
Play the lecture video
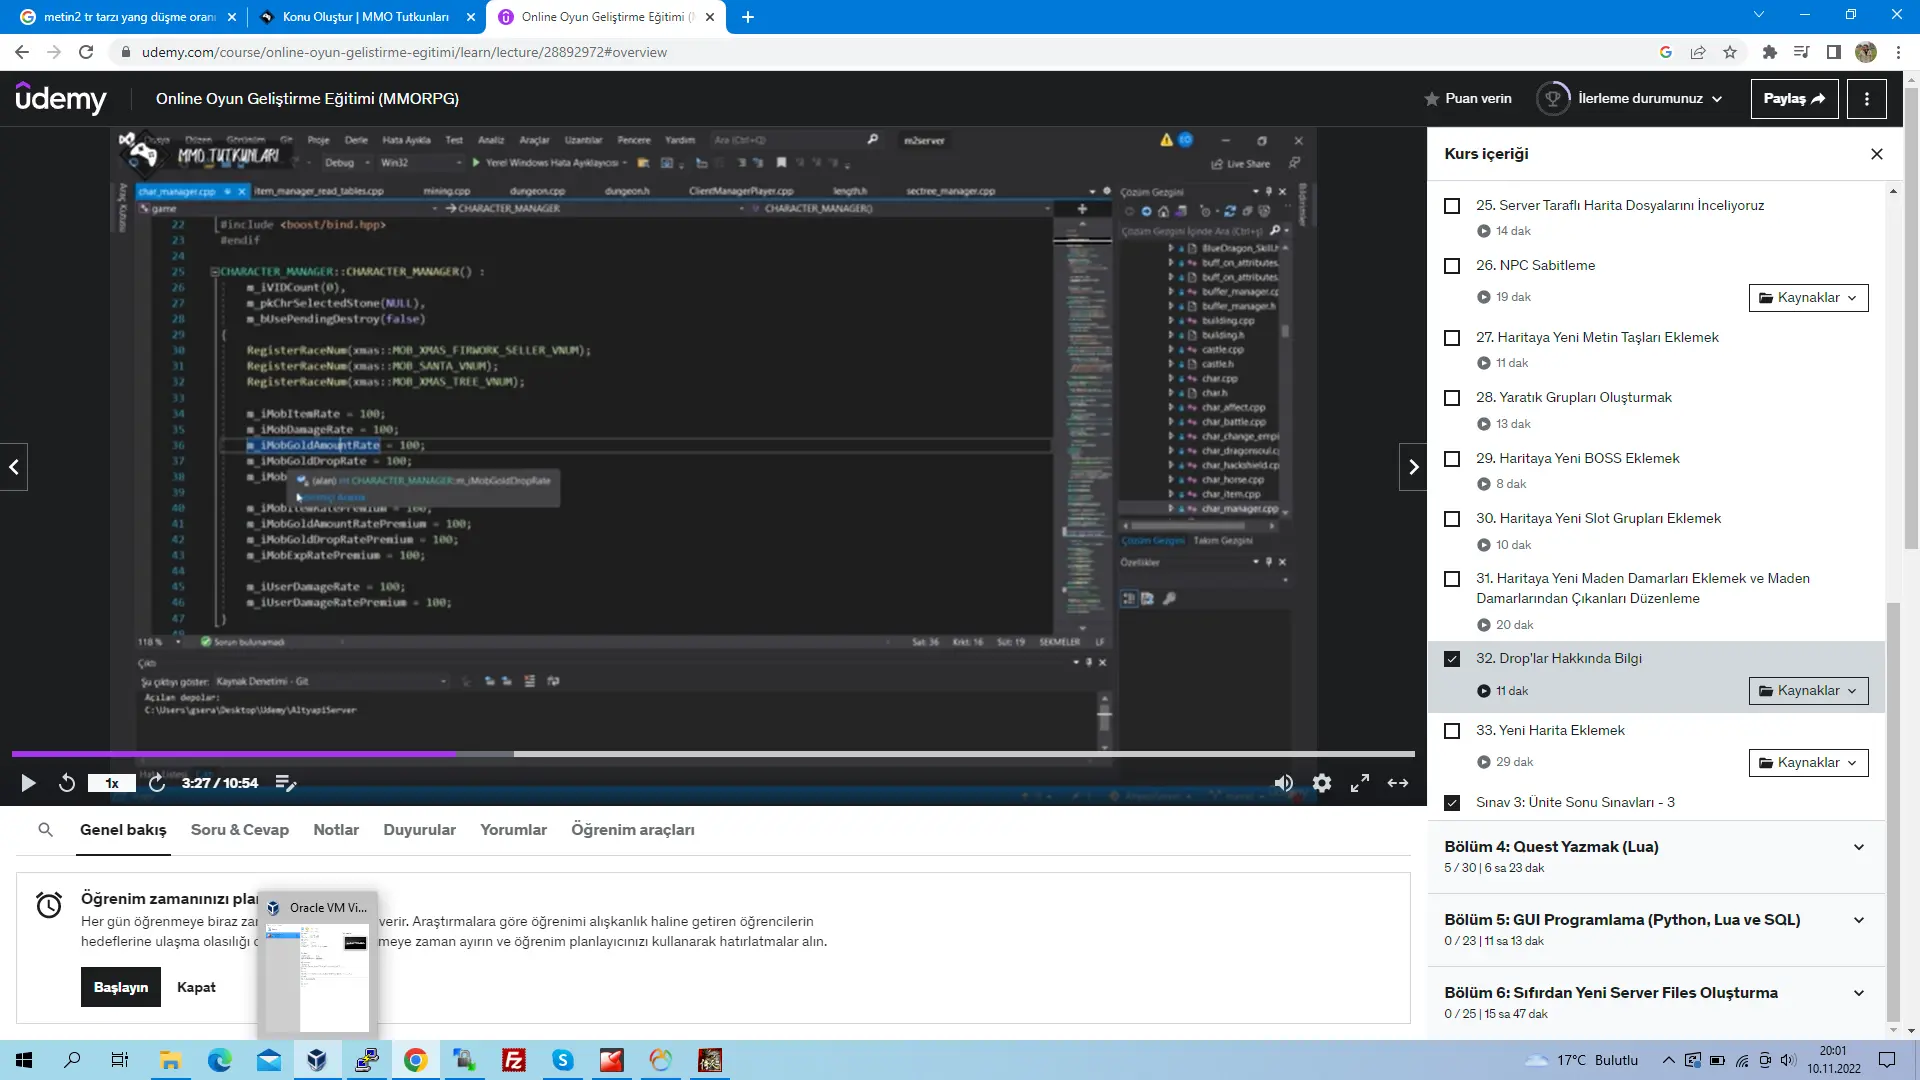(28, 783)
